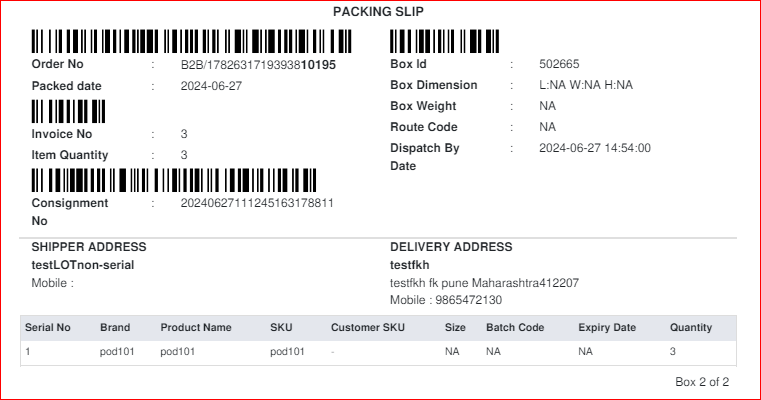761x400 pixels.
Task: Click the Serial No column header
Action: click(x=48, y=328)
